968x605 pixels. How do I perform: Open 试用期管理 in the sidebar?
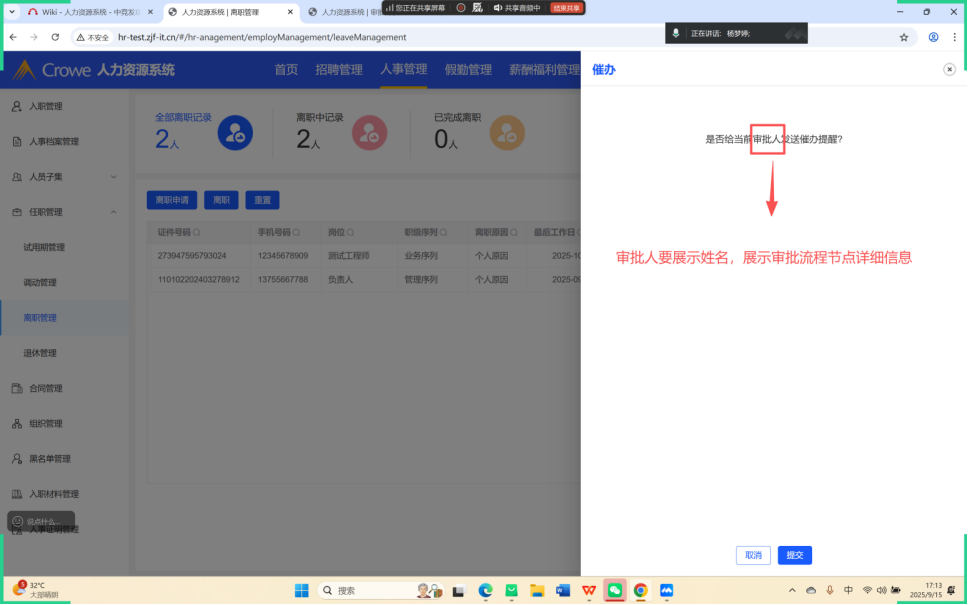(x=64, y=247)
